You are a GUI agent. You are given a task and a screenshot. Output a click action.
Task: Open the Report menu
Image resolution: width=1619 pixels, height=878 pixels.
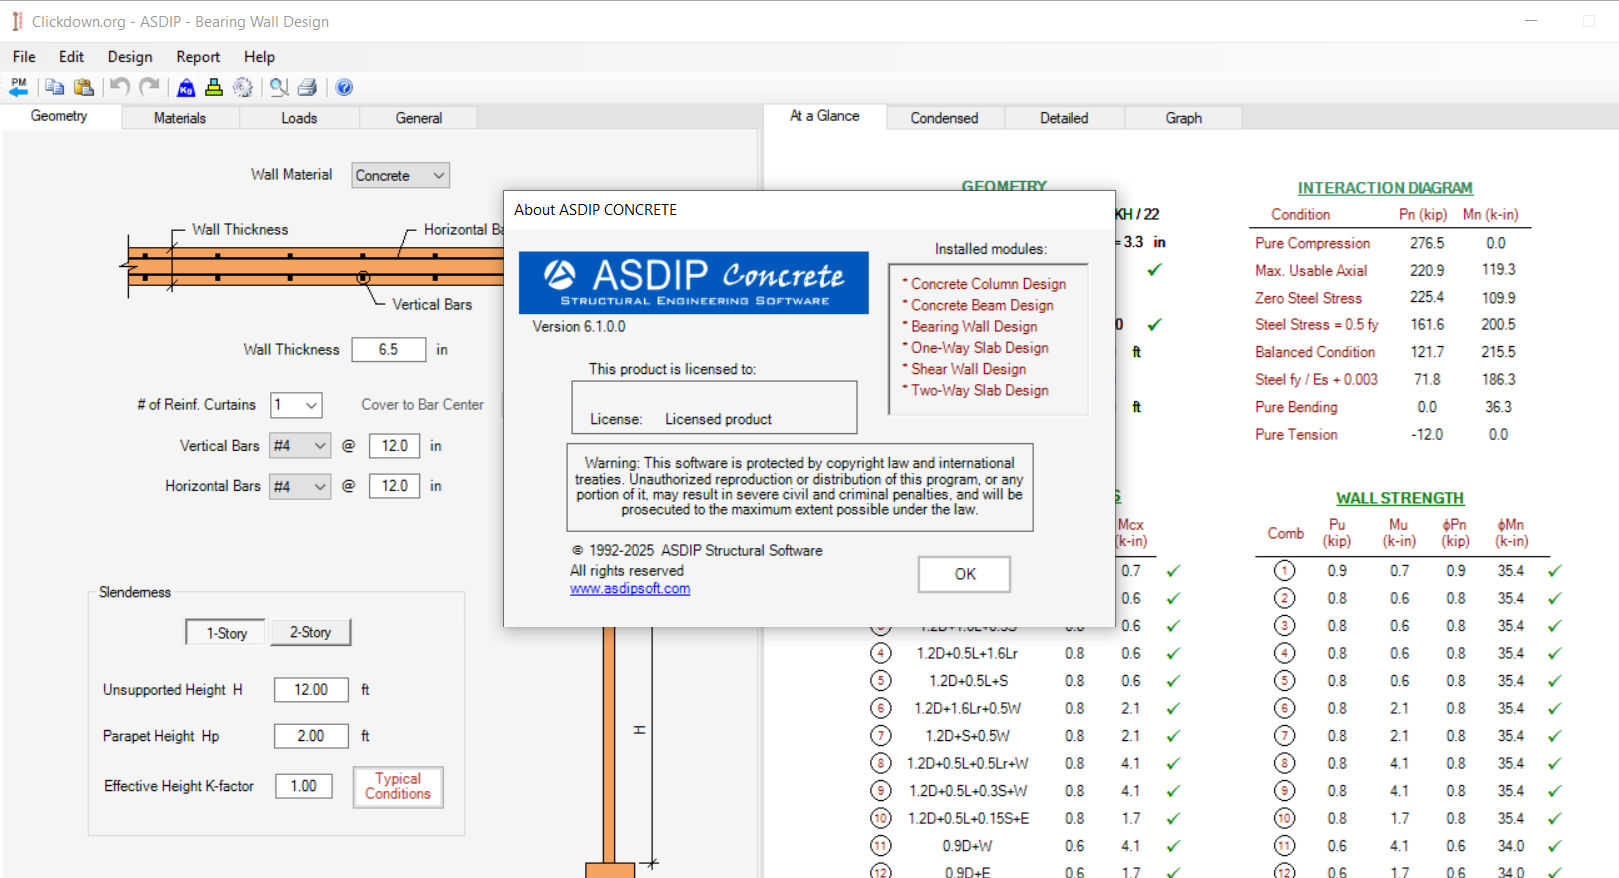pyautogui.click(x=198, y=57)
